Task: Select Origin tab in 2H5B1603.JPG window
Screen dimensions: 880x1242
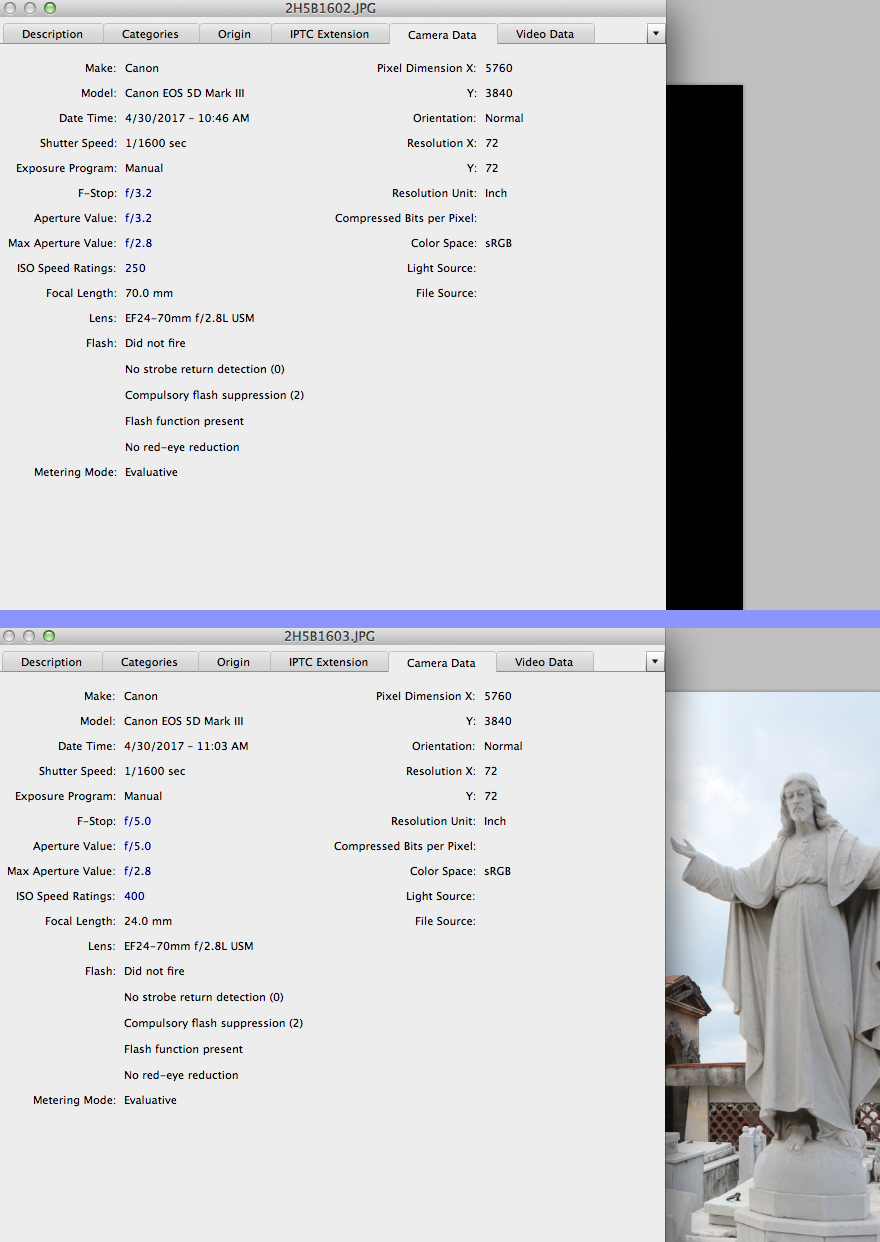Action: coord(233,662)
